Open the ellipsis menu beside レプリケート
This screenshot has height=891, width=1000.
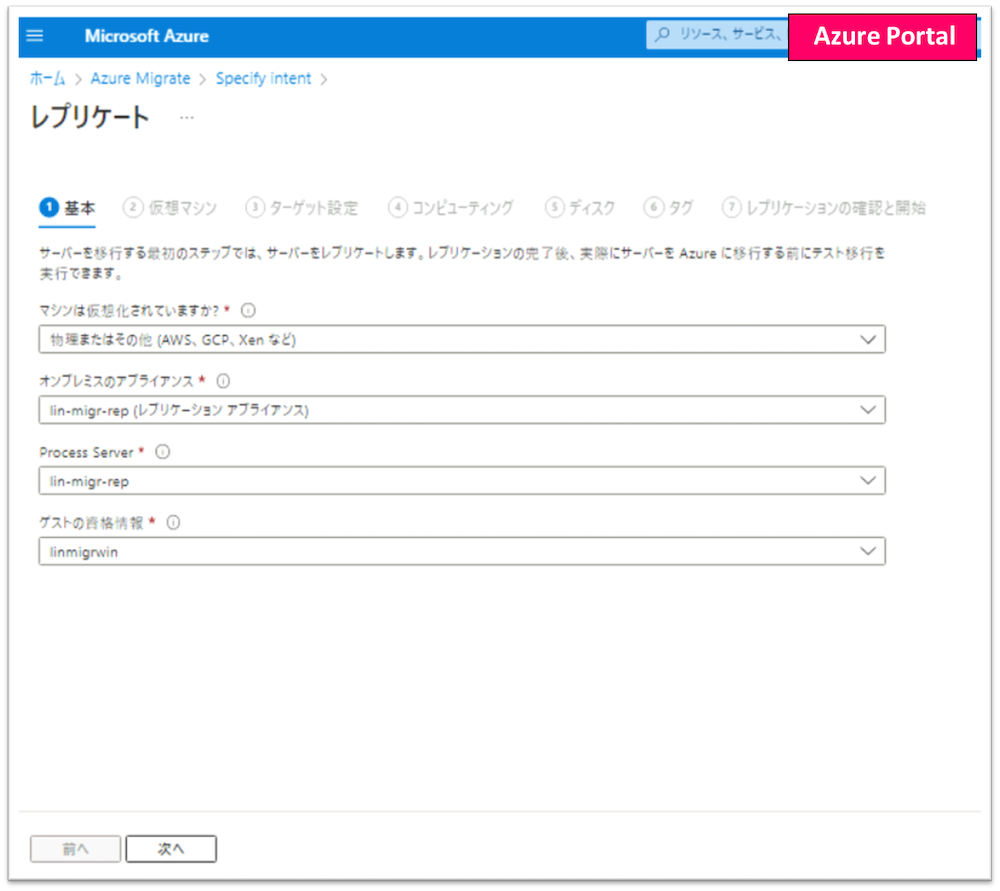(186, 117)
